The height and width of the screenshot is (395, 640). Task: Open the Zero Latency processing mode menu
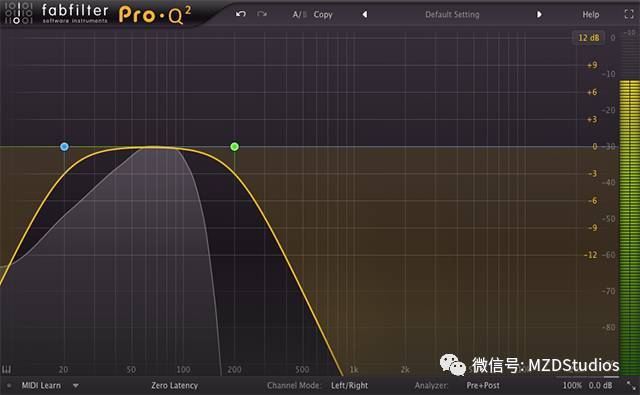point(174,385)
